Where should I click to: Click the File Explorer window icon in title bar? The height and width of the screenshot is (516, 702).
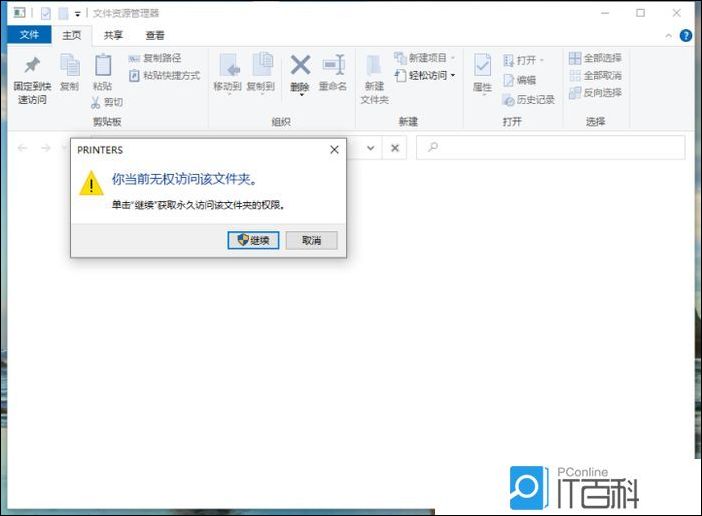(x=19, y=13)
